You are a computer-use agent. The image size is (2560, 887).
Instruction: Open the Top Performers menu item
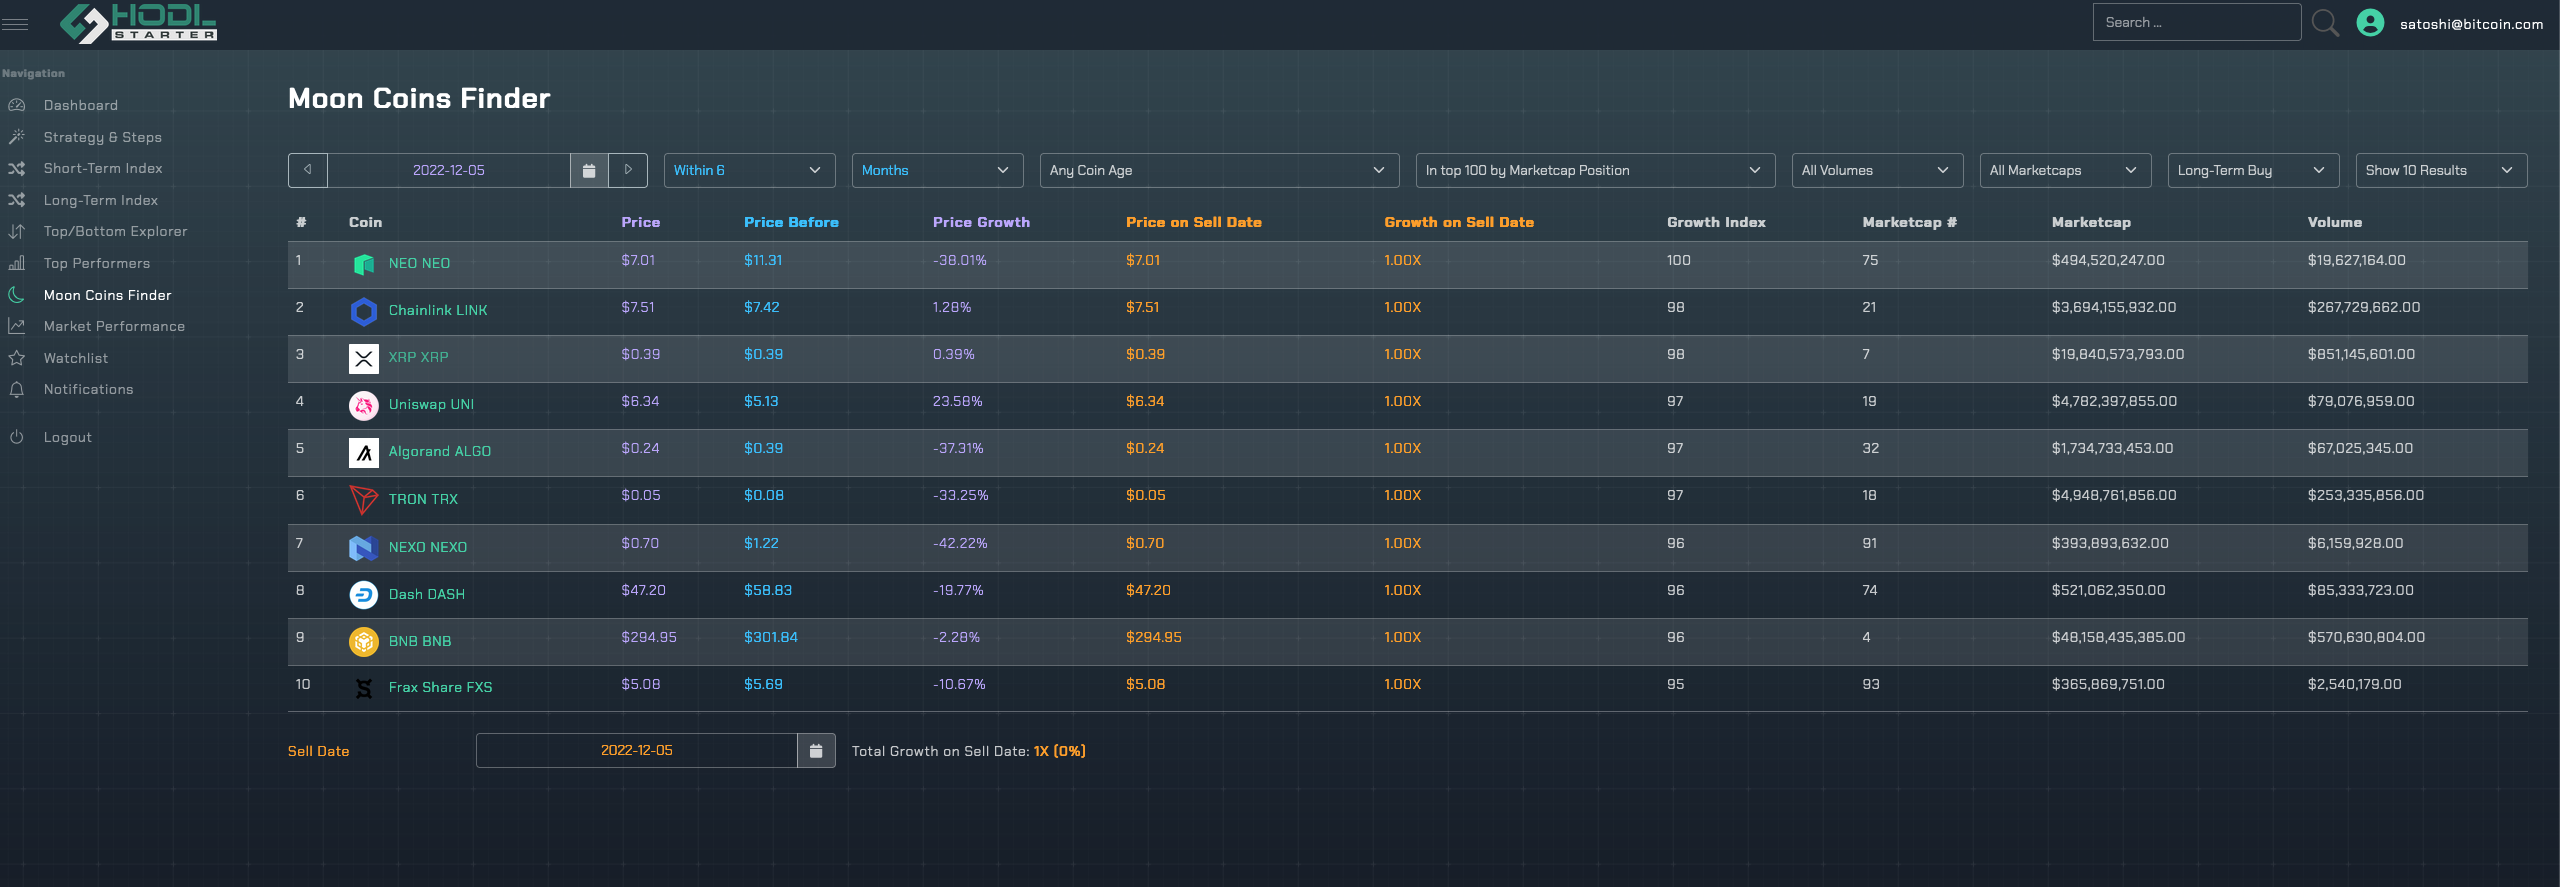(97, 263)
